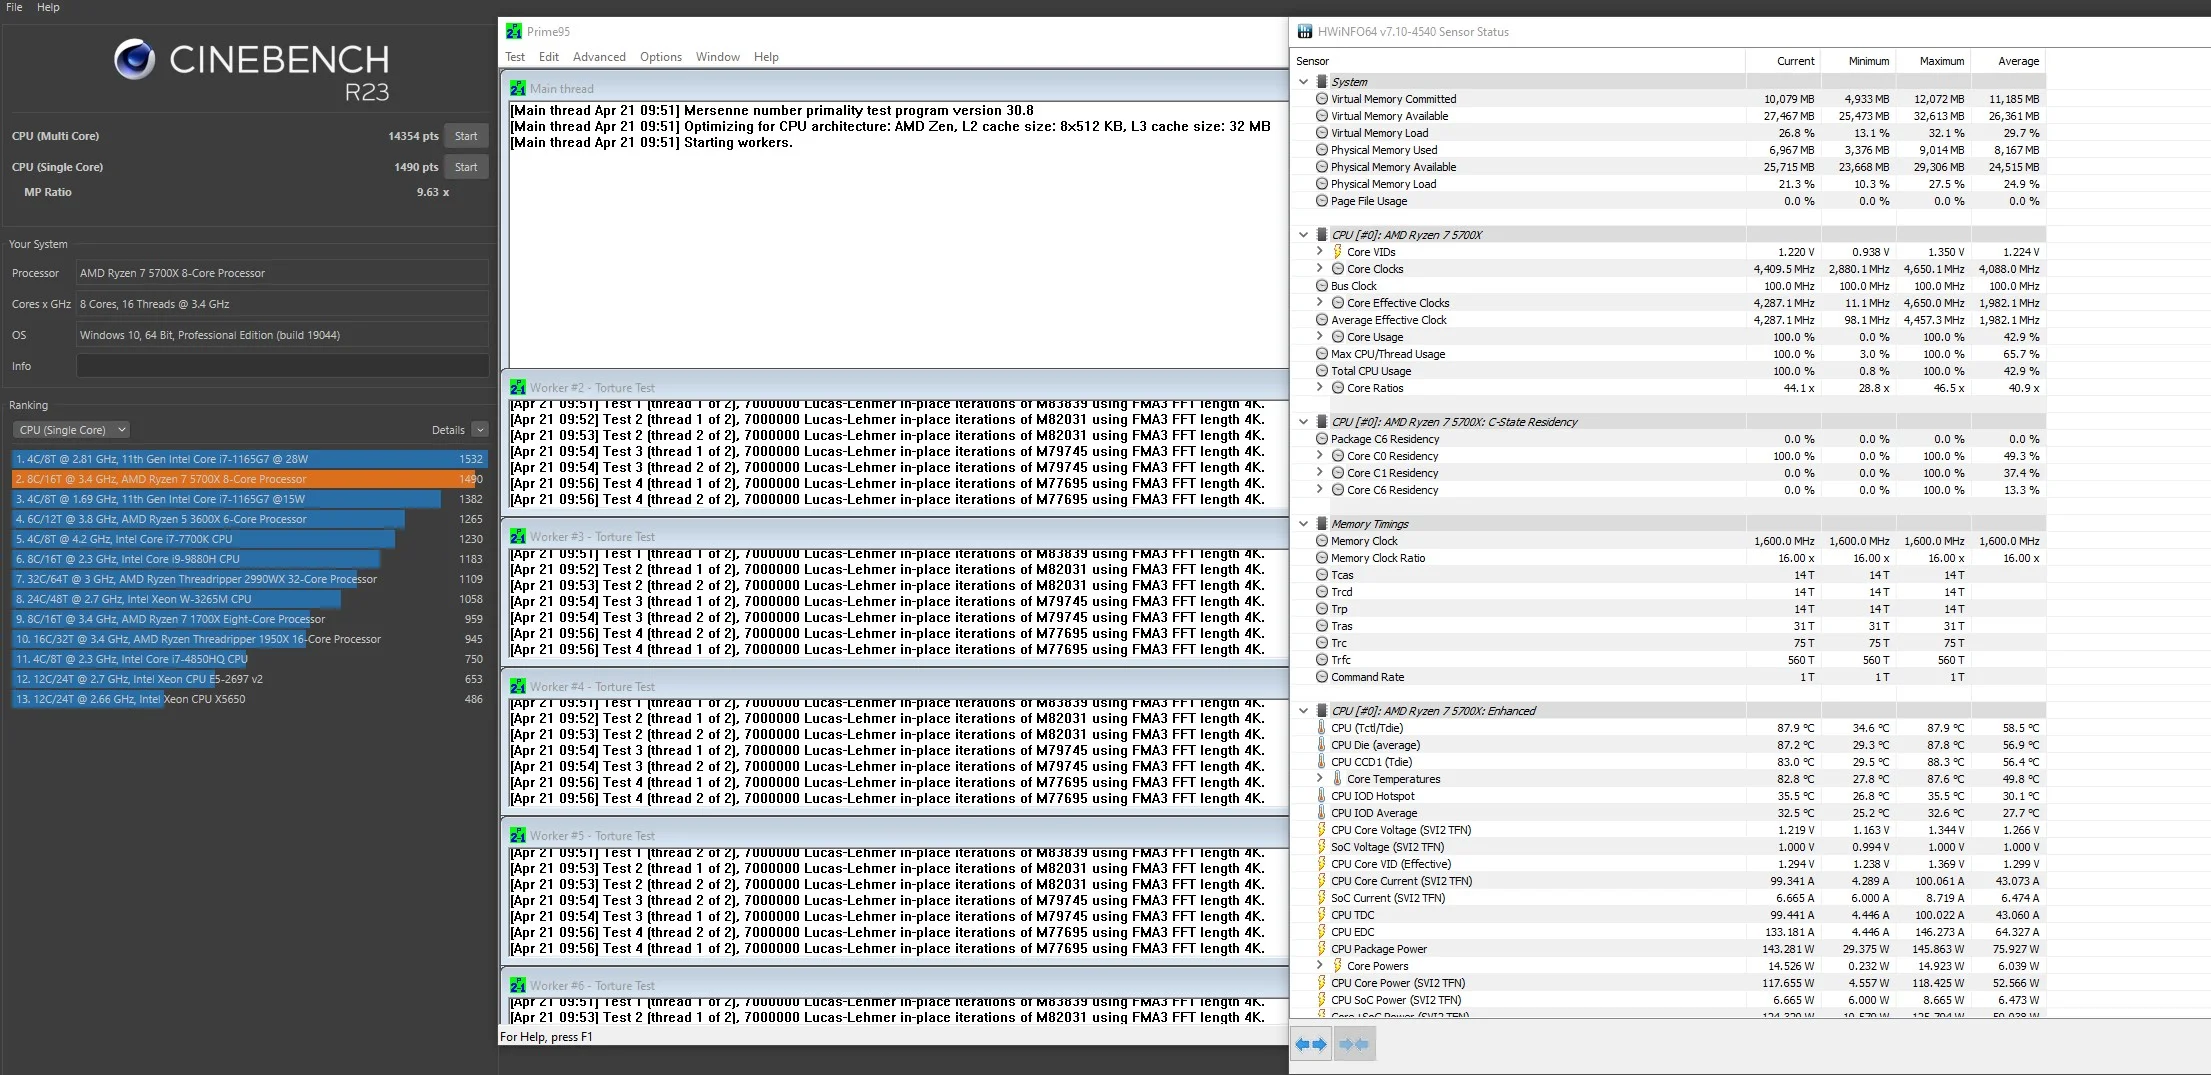Viewport: 2211px width, 1075px height.
Task: Click the Worker #5 Torture Test window icon
Action: point(518,836)
